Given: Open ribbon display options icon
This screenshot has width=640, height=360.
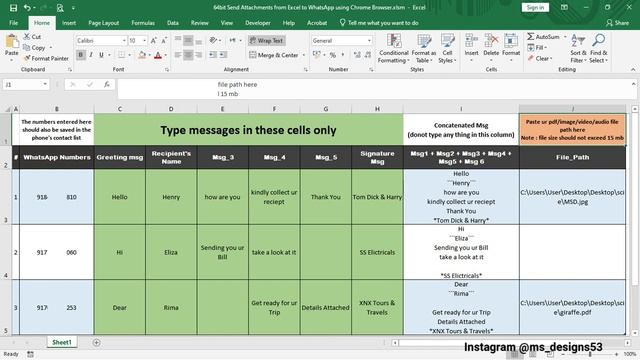Looking at the screenshot, I should [564, 7].
